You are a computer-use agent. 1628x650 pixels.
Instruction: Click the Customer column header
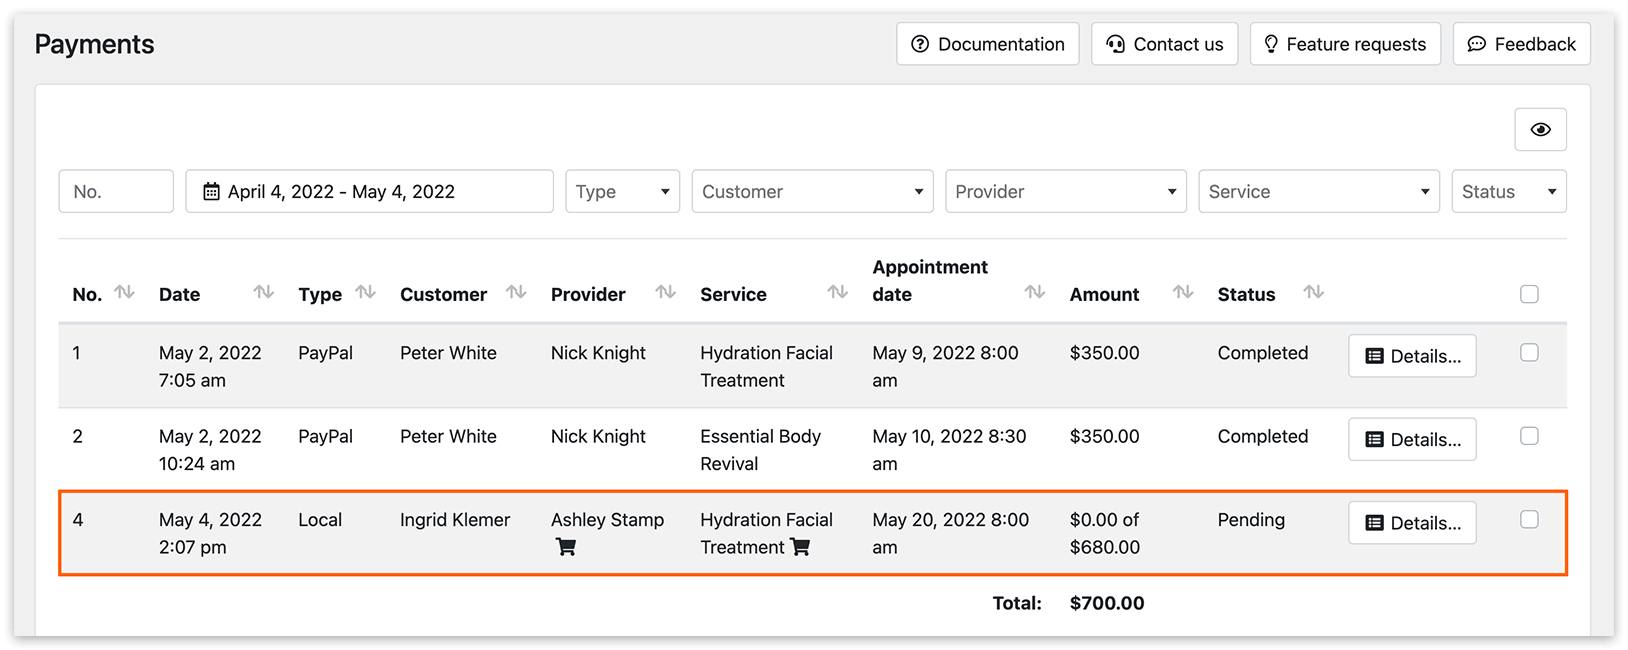[x=443, y=294]
